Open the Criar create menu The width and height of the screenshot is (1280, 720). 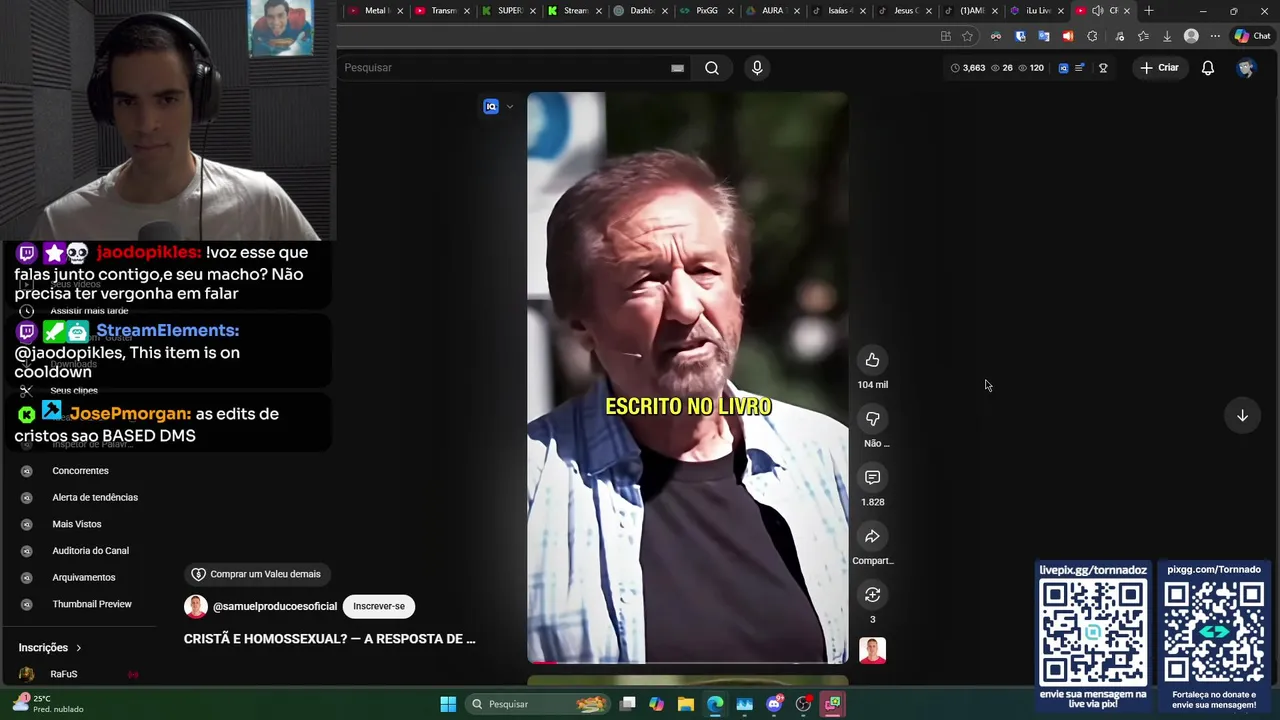pyautogui.click(x=1160, y=68)
